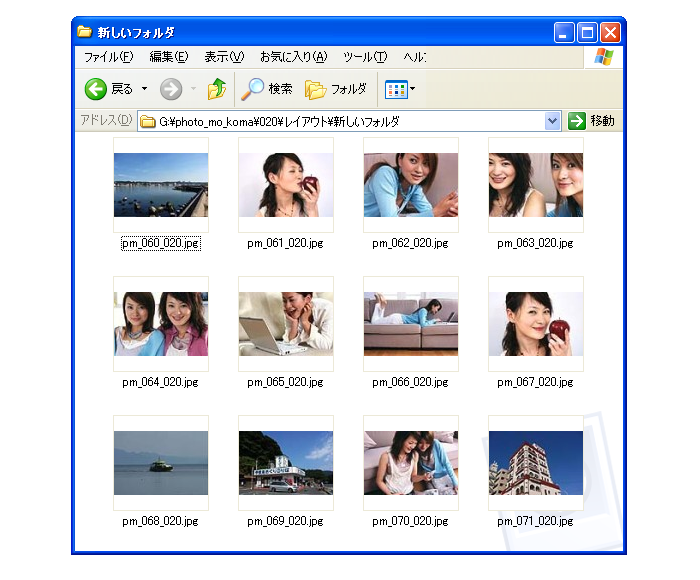Close the 新しいフォルダ window
Image resolution: width=700 pixels, height=580 pixels.
610,33
